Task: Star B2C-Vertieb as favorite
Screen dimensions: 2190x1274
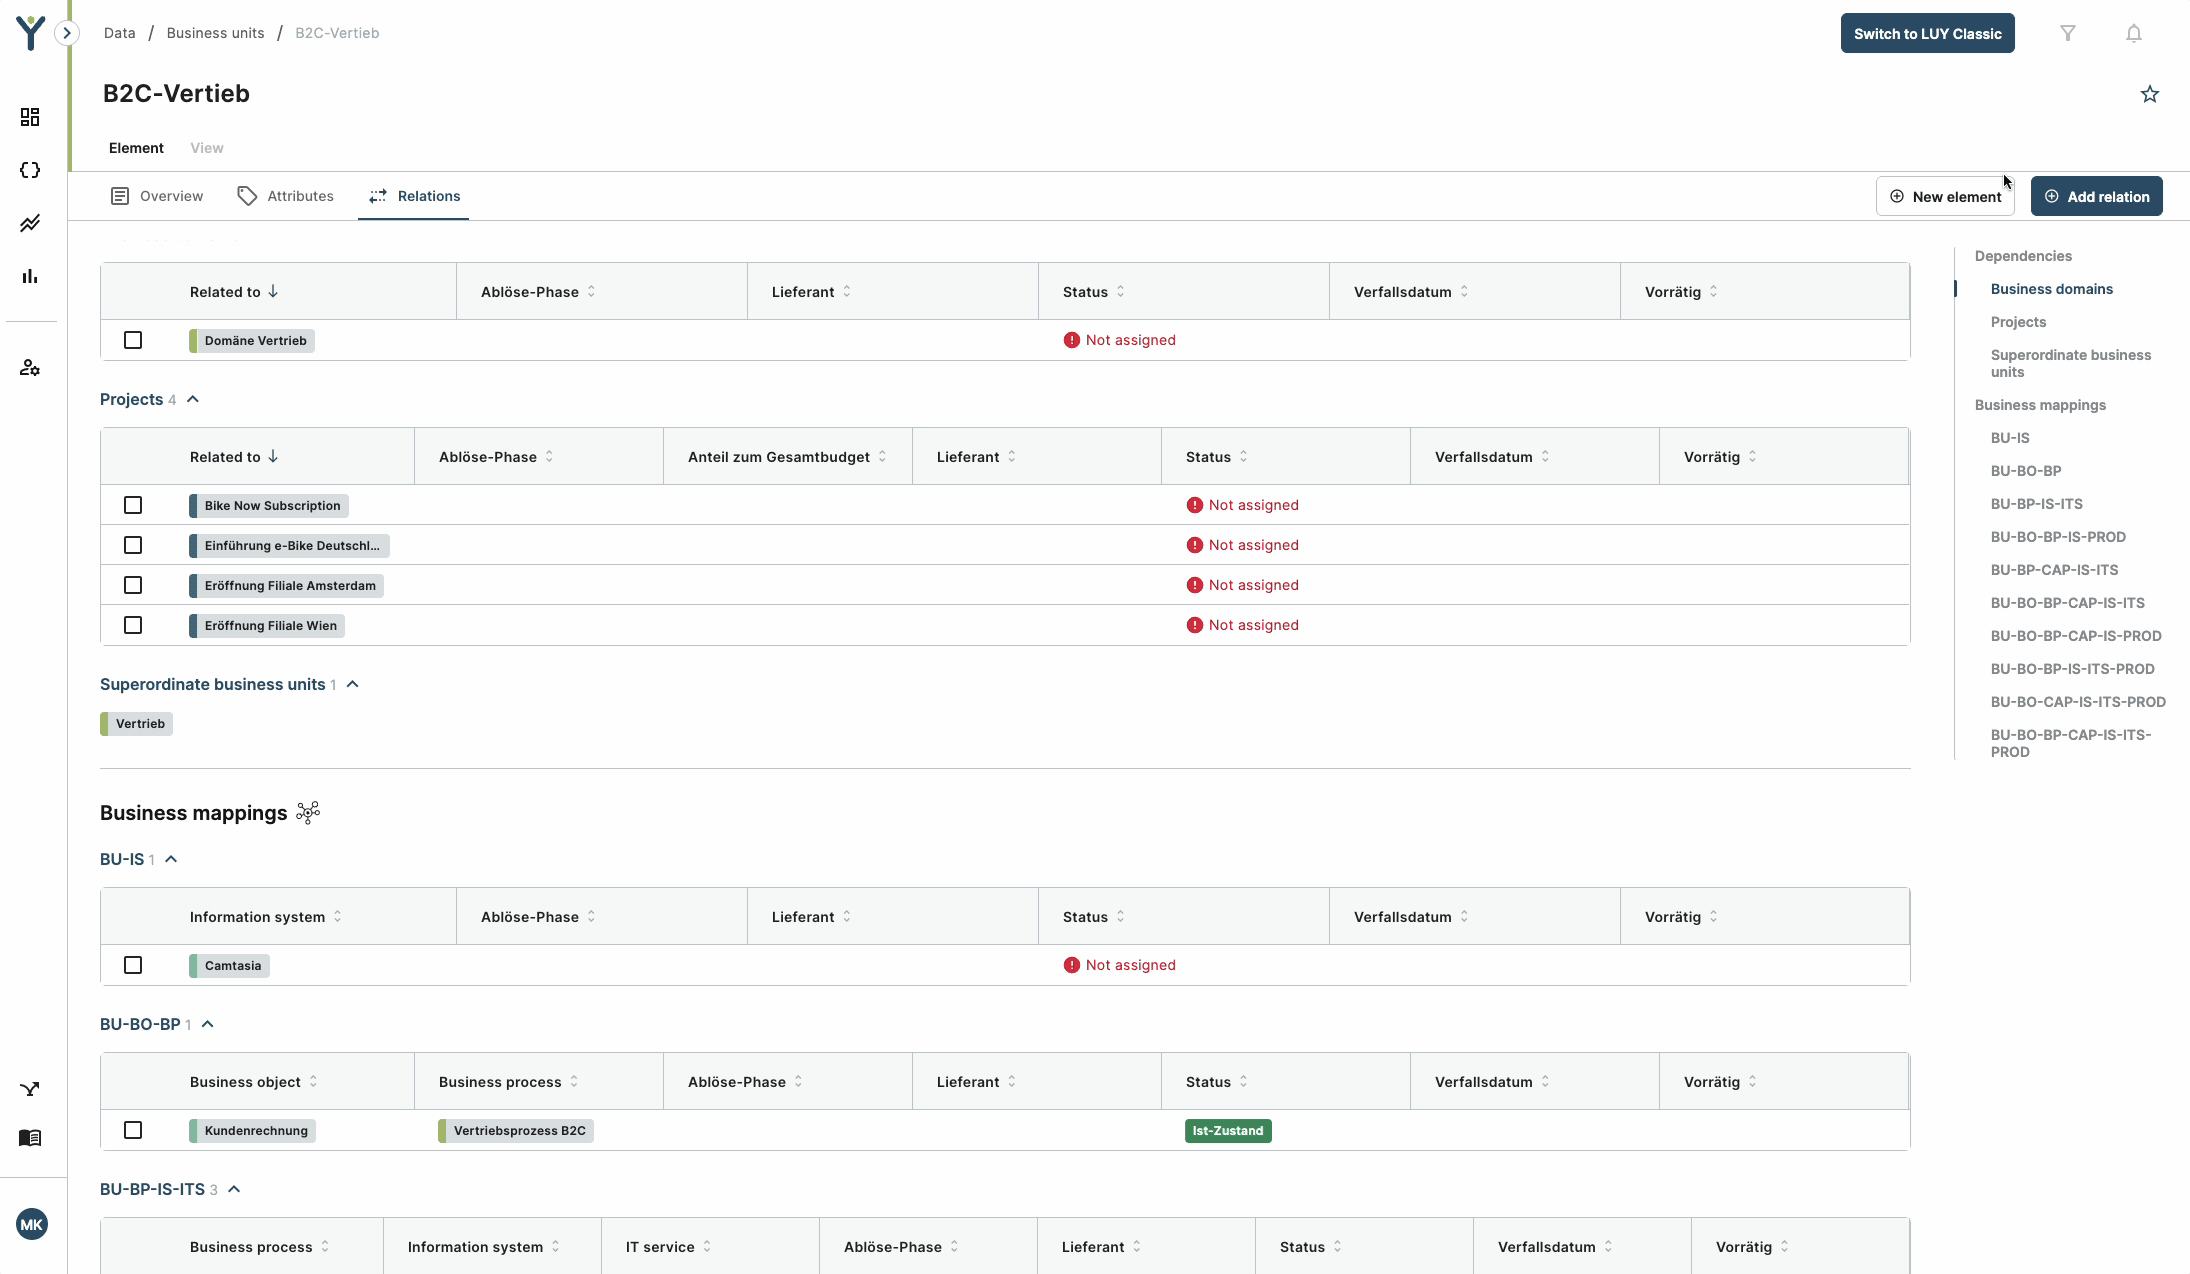Action: (2150, 93)
